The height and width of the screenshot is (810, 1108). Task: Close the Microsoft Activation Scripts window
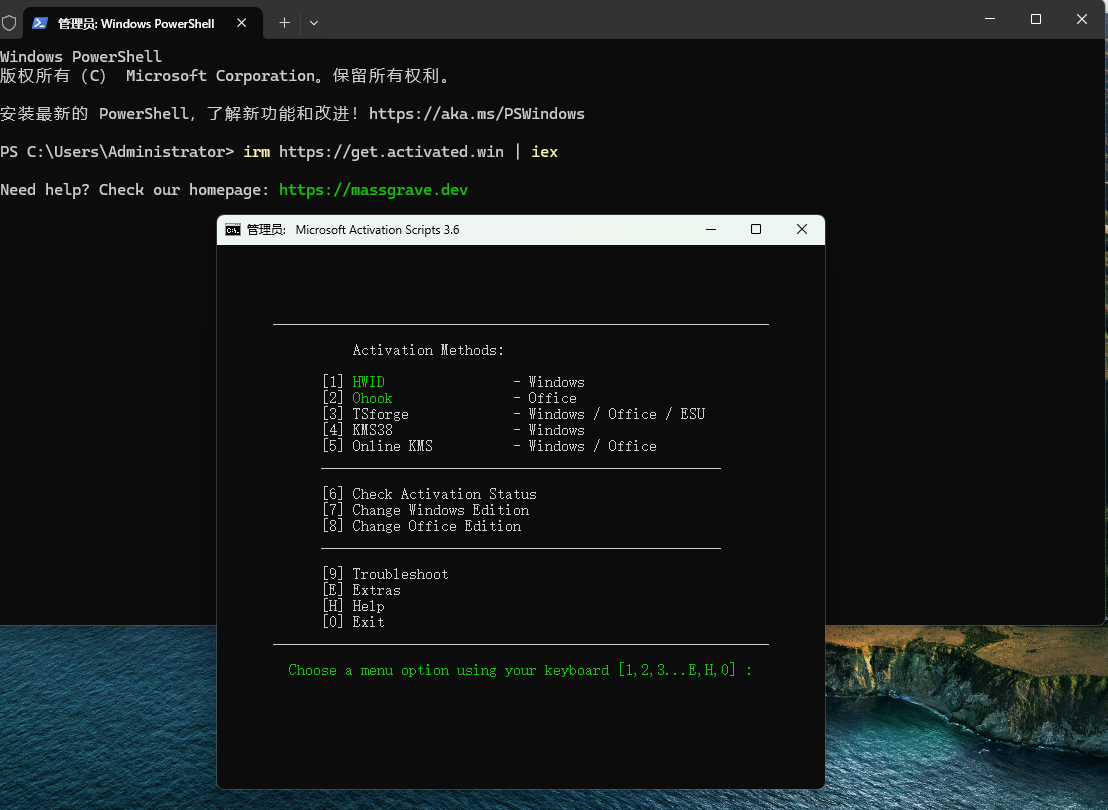coord(801,229)
